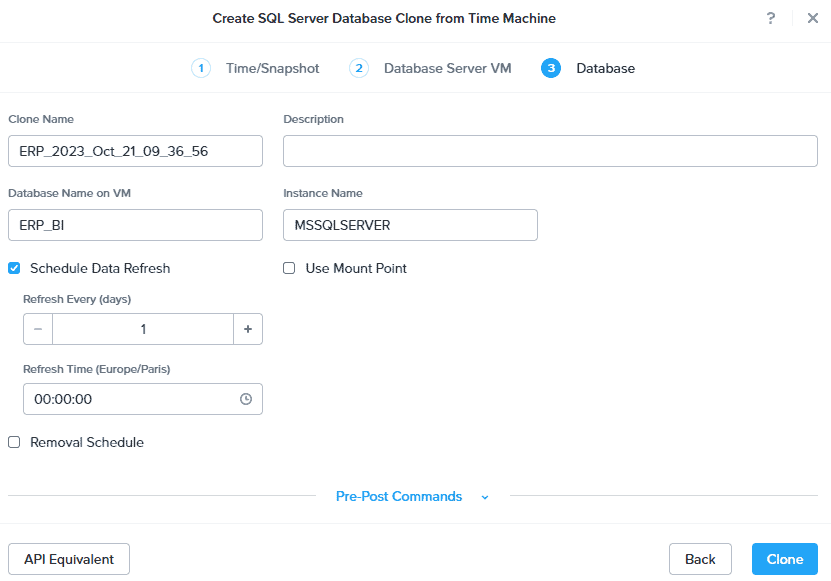The height and width of the screenshot is (581, 831).
Task: Uncheck Schedule Data Refresh checkbox
Action: 14,268
